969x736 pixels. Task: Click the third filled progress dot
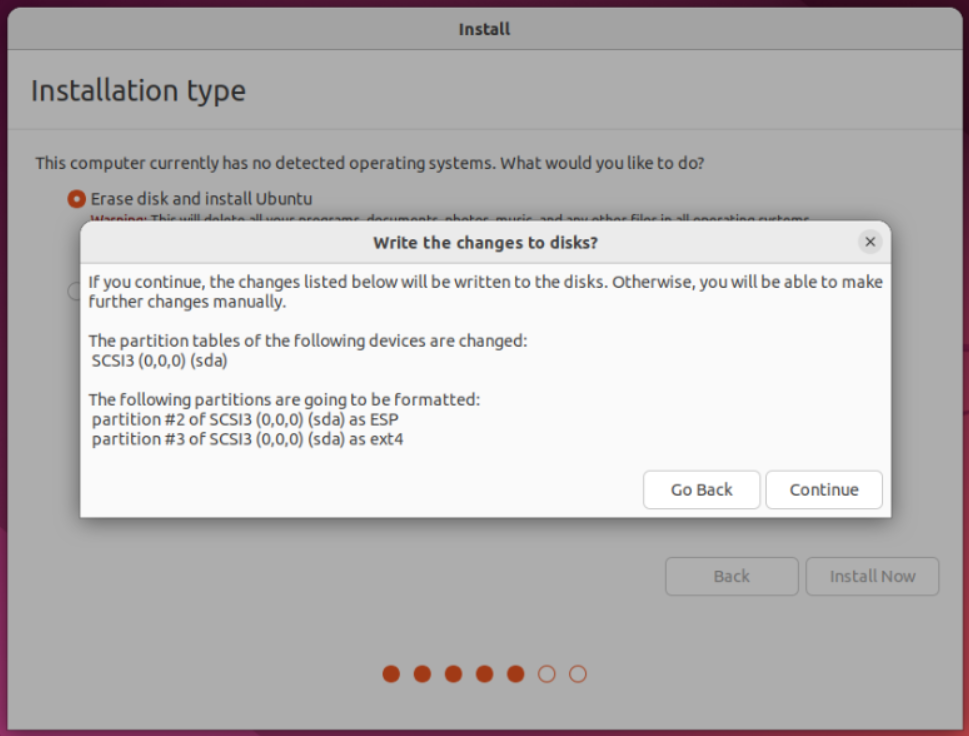click(453, 674)
